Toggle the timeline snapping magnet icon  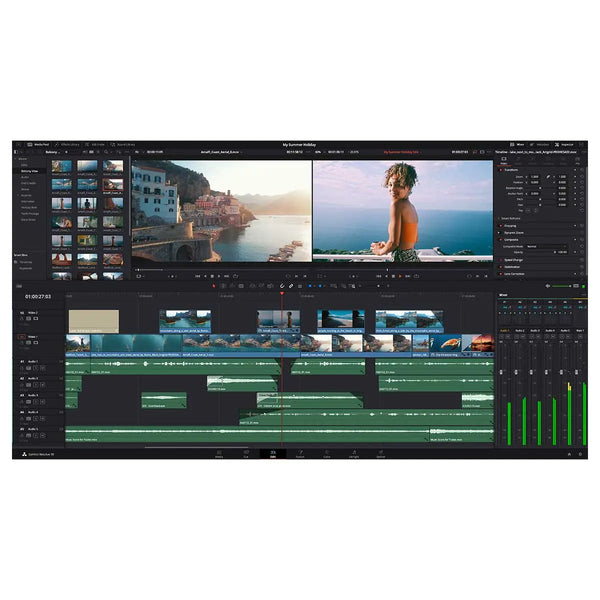282,286
